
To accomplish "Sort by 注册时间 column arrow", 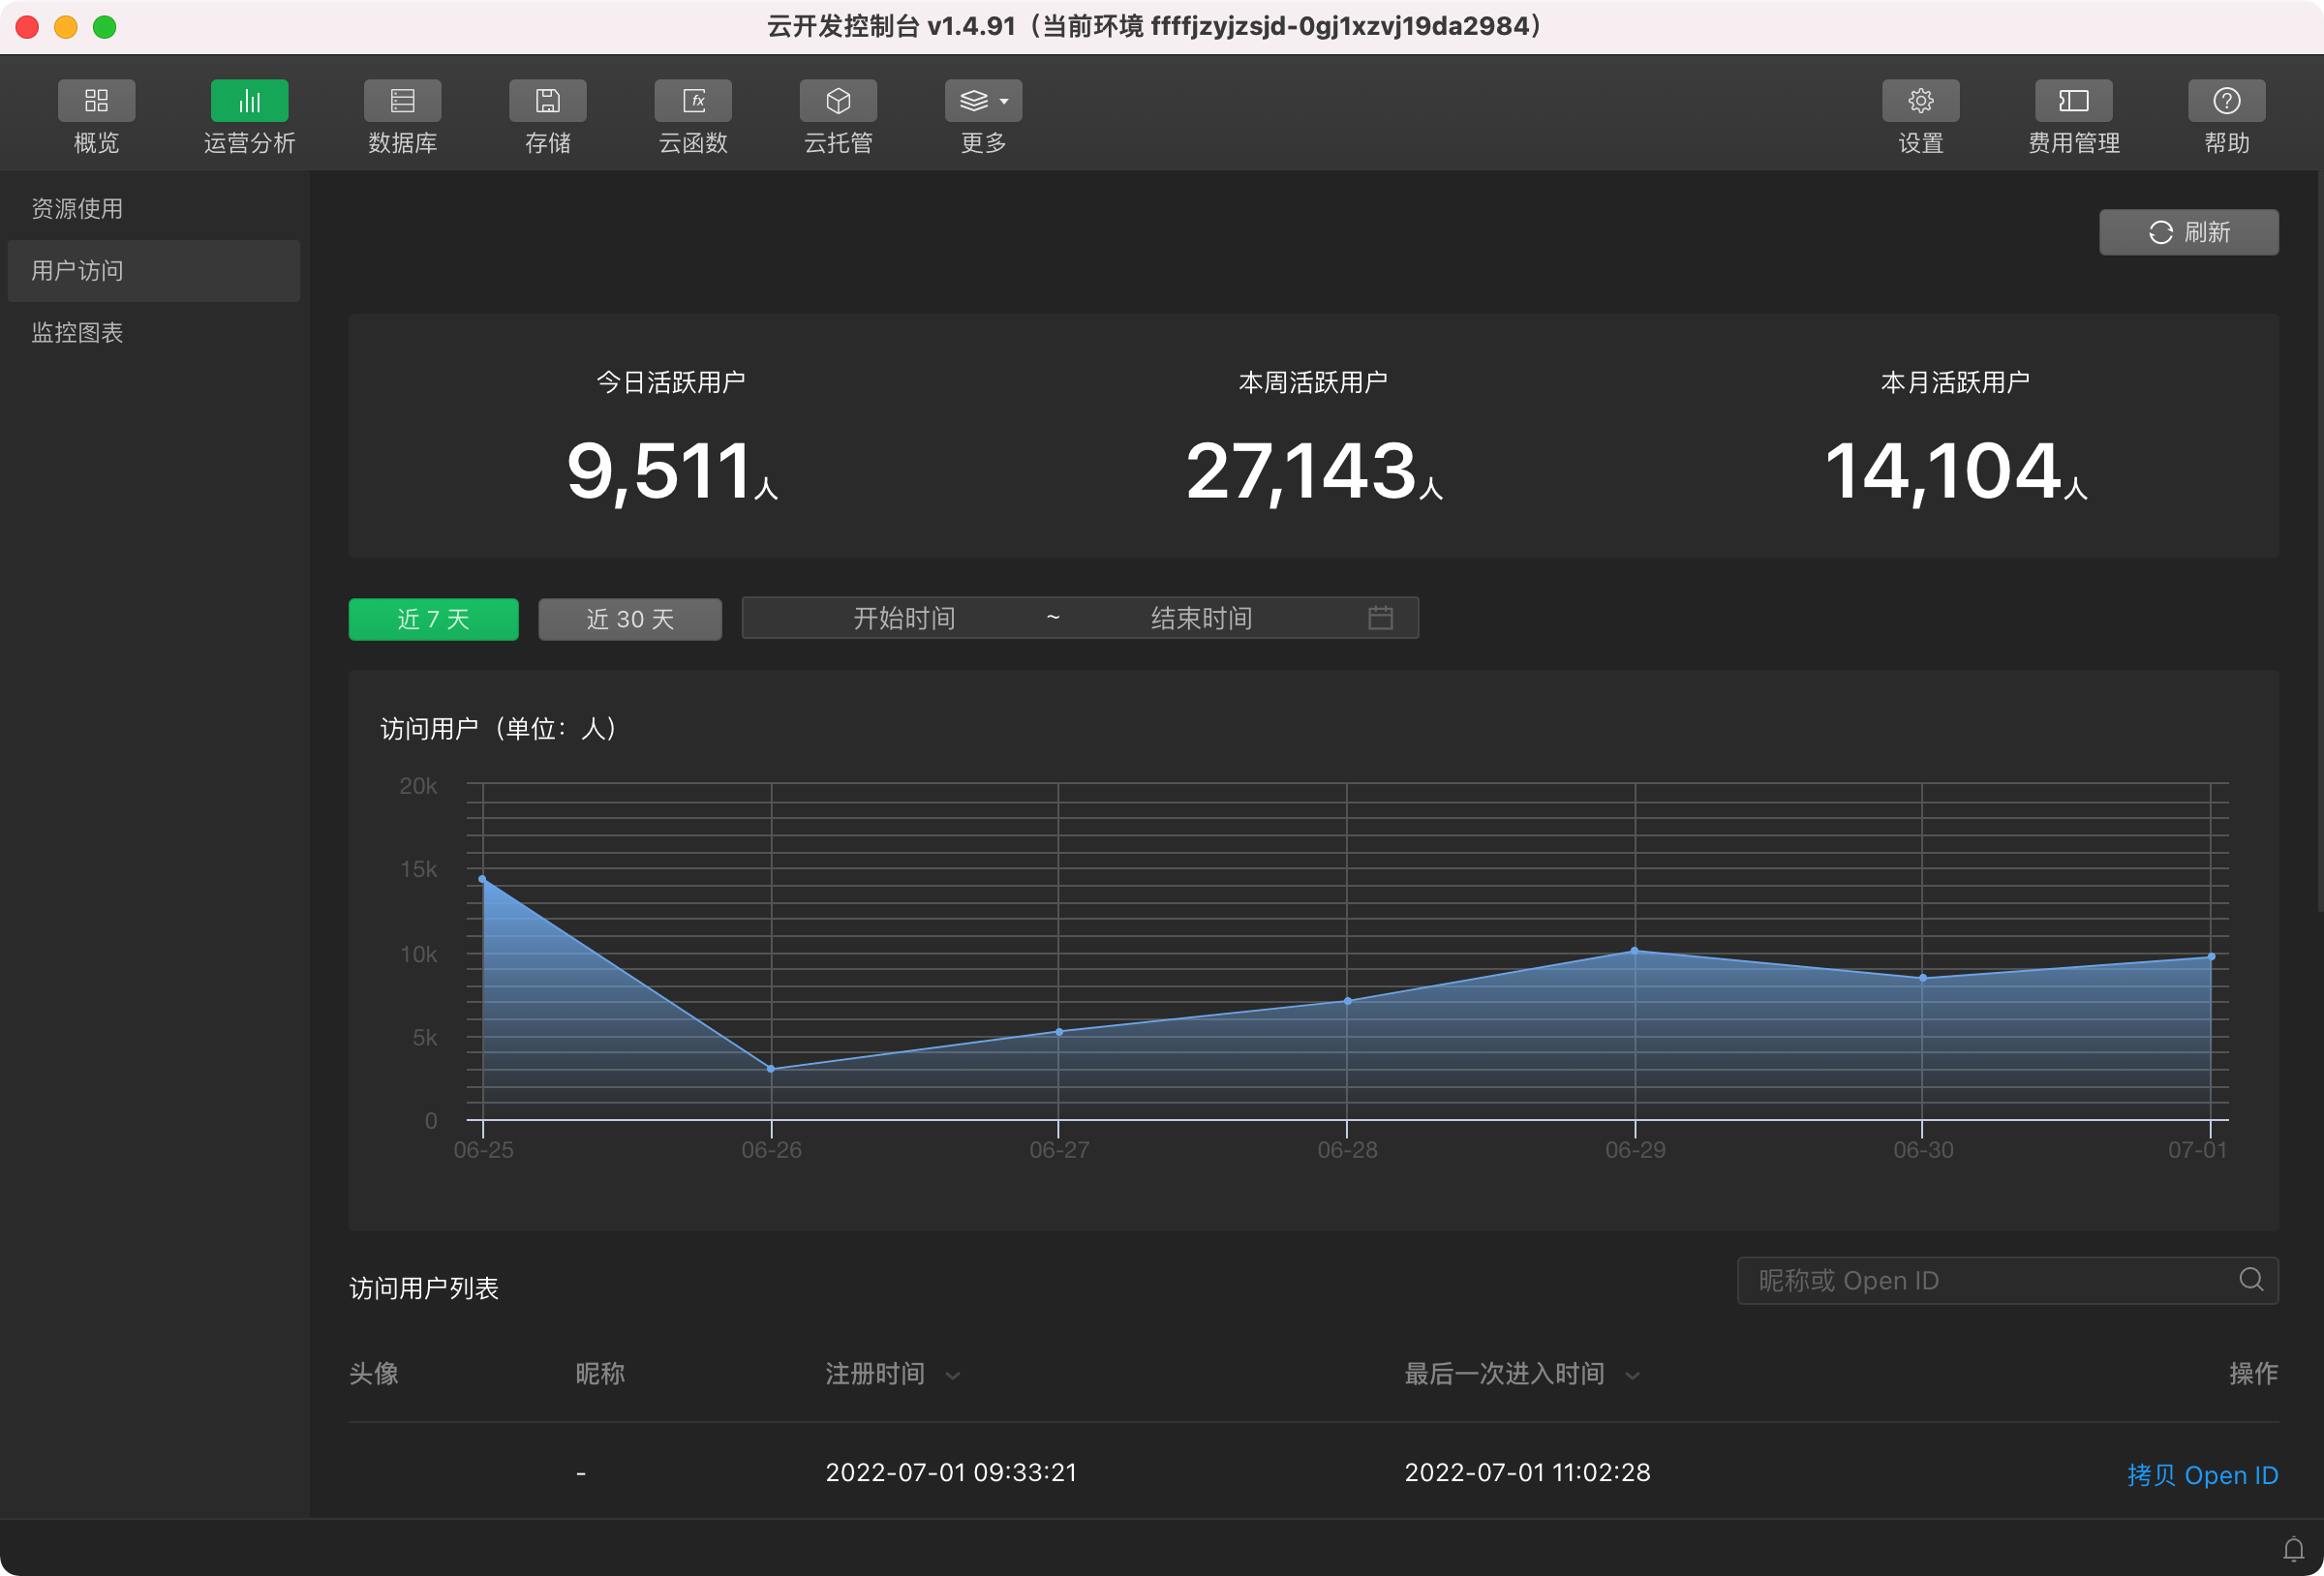I will pos(953,1376).
